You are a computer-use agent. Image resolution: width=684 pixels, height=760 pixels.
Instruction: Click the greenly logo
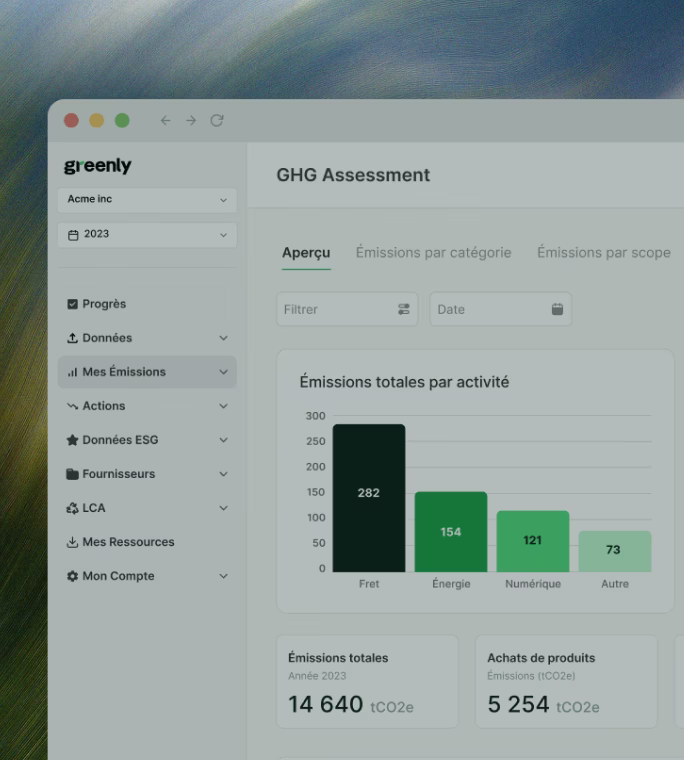click(x=97, y=166)
